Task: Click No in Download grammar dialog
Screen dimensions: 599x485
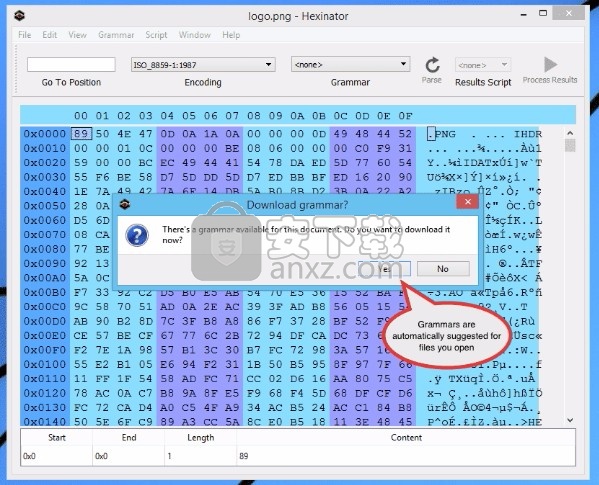Action: [x=443, y=269]
